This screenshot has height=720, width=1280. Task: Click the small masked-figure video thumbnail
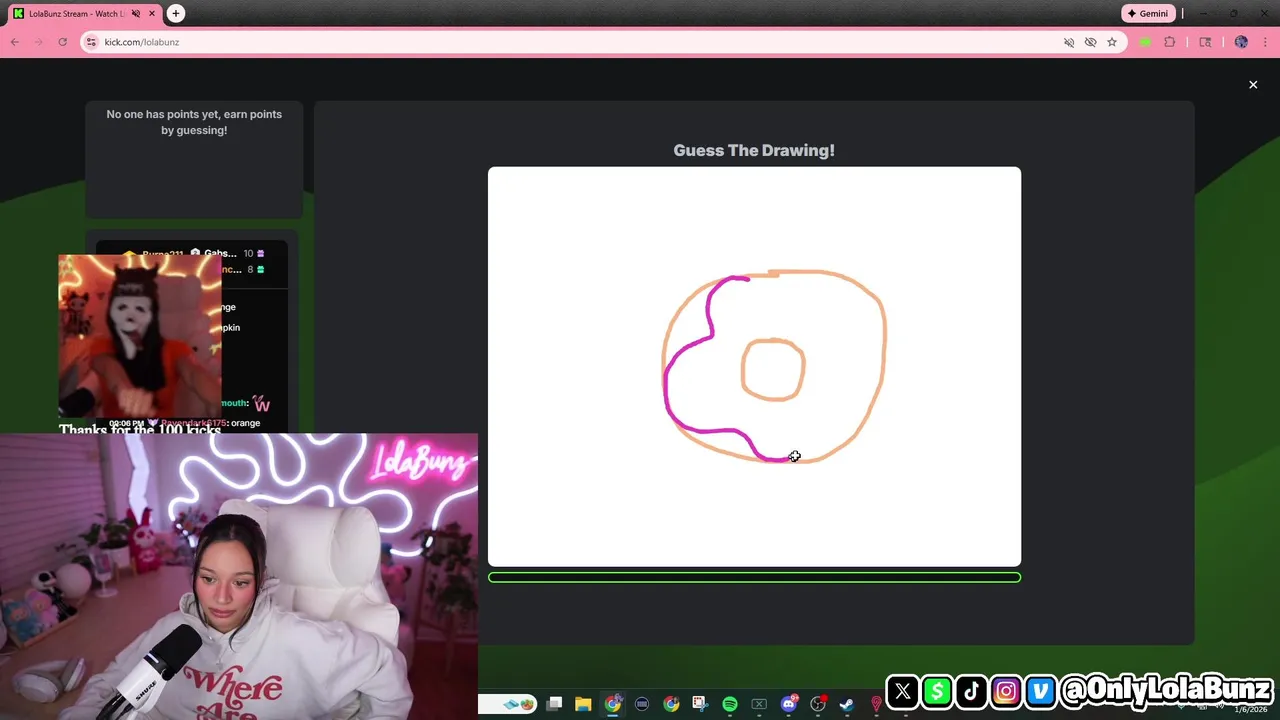[140, 335]
